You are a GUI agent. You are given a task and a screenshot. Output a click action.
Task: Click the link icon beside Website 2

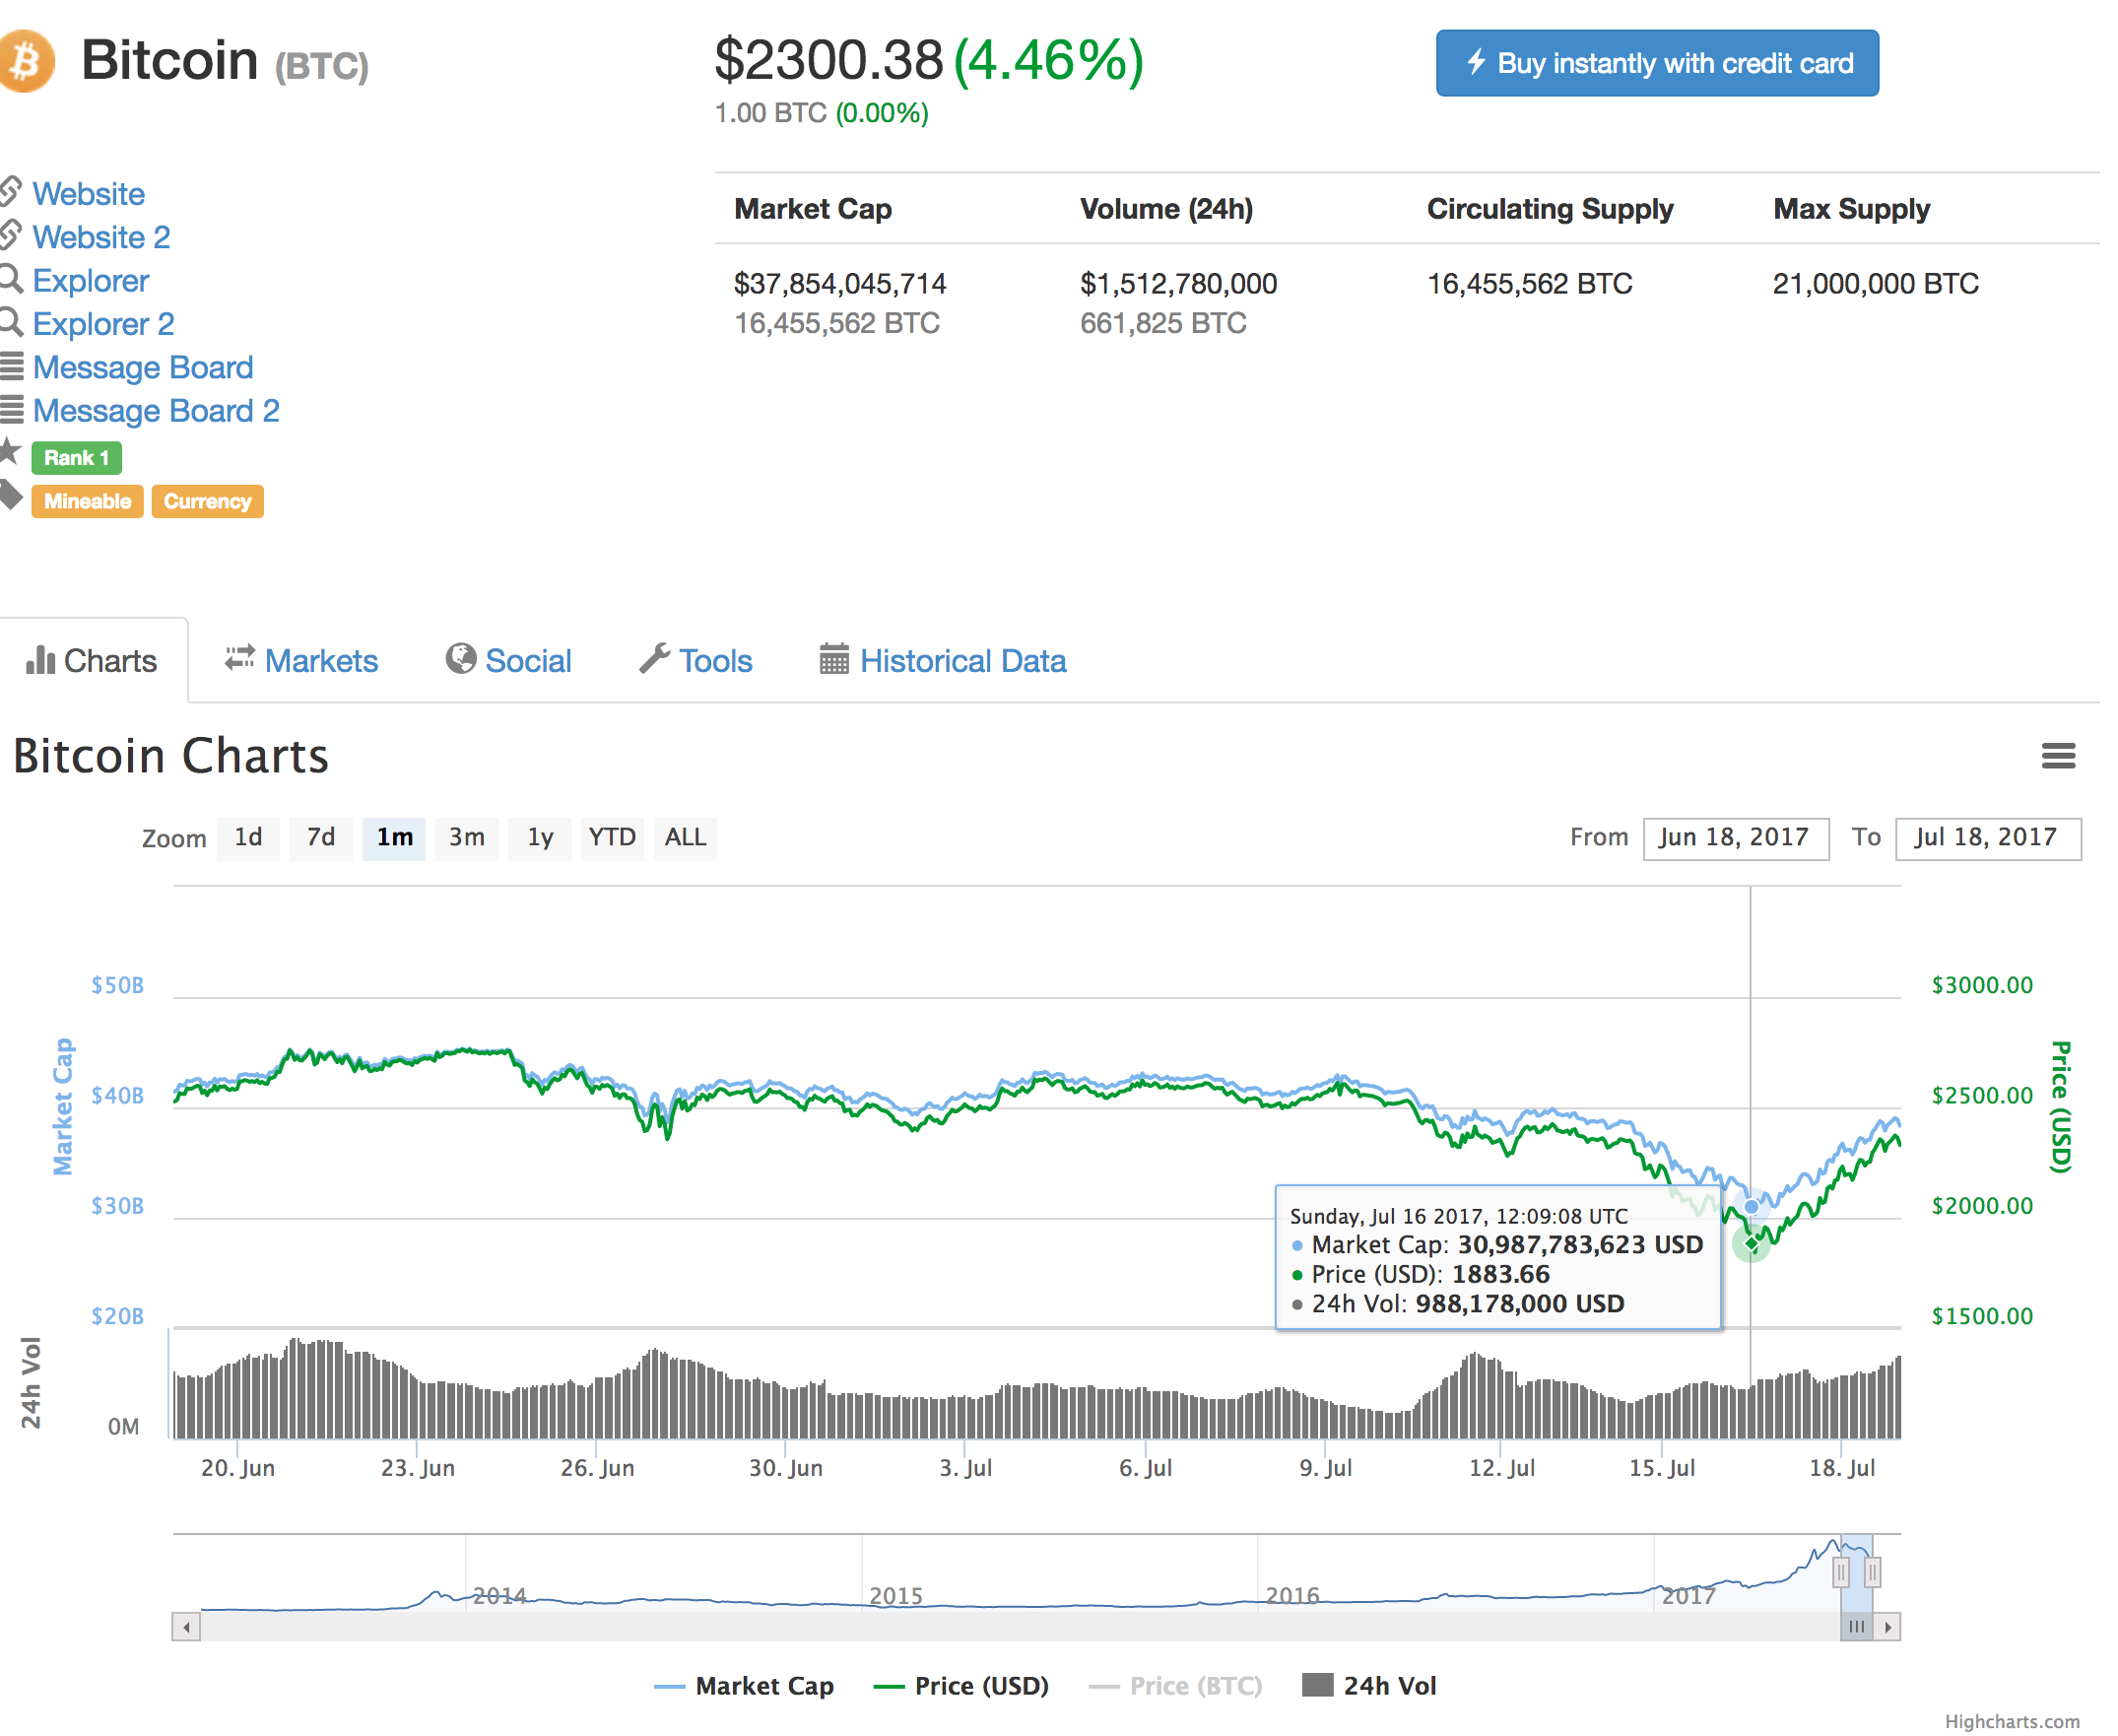11,234
